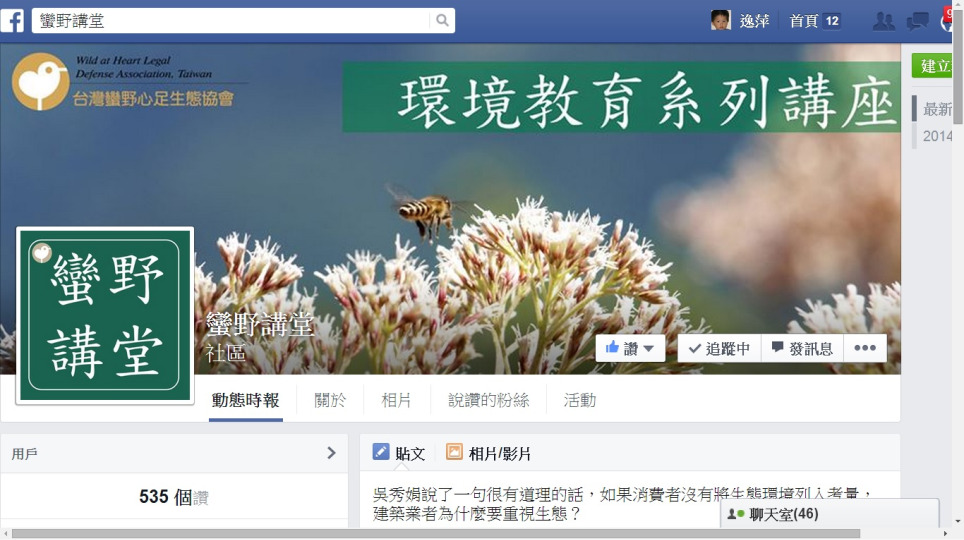Open the three-dots more options menu

click(865, 348)
